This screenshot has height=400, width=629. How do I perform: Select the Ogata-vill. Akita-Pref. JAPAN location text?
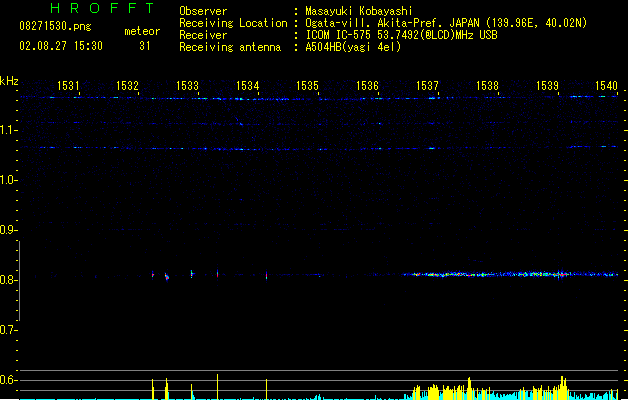[x=446, y=23]
